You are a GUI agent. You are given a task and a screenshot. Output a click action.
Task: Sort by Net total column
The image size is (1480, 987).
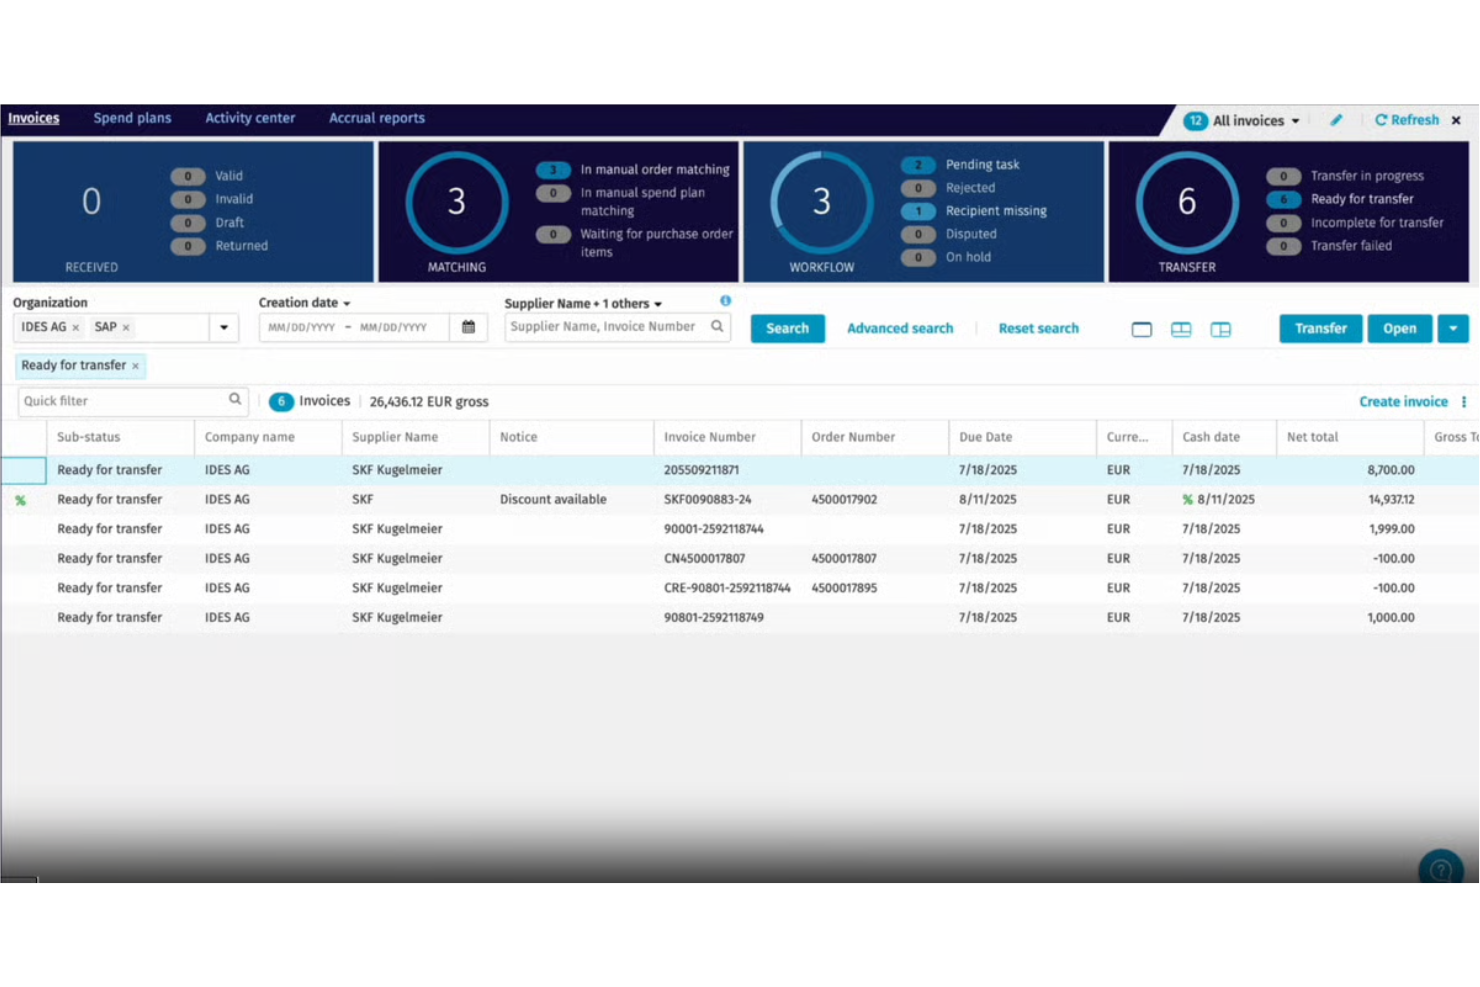(1313, 437)
